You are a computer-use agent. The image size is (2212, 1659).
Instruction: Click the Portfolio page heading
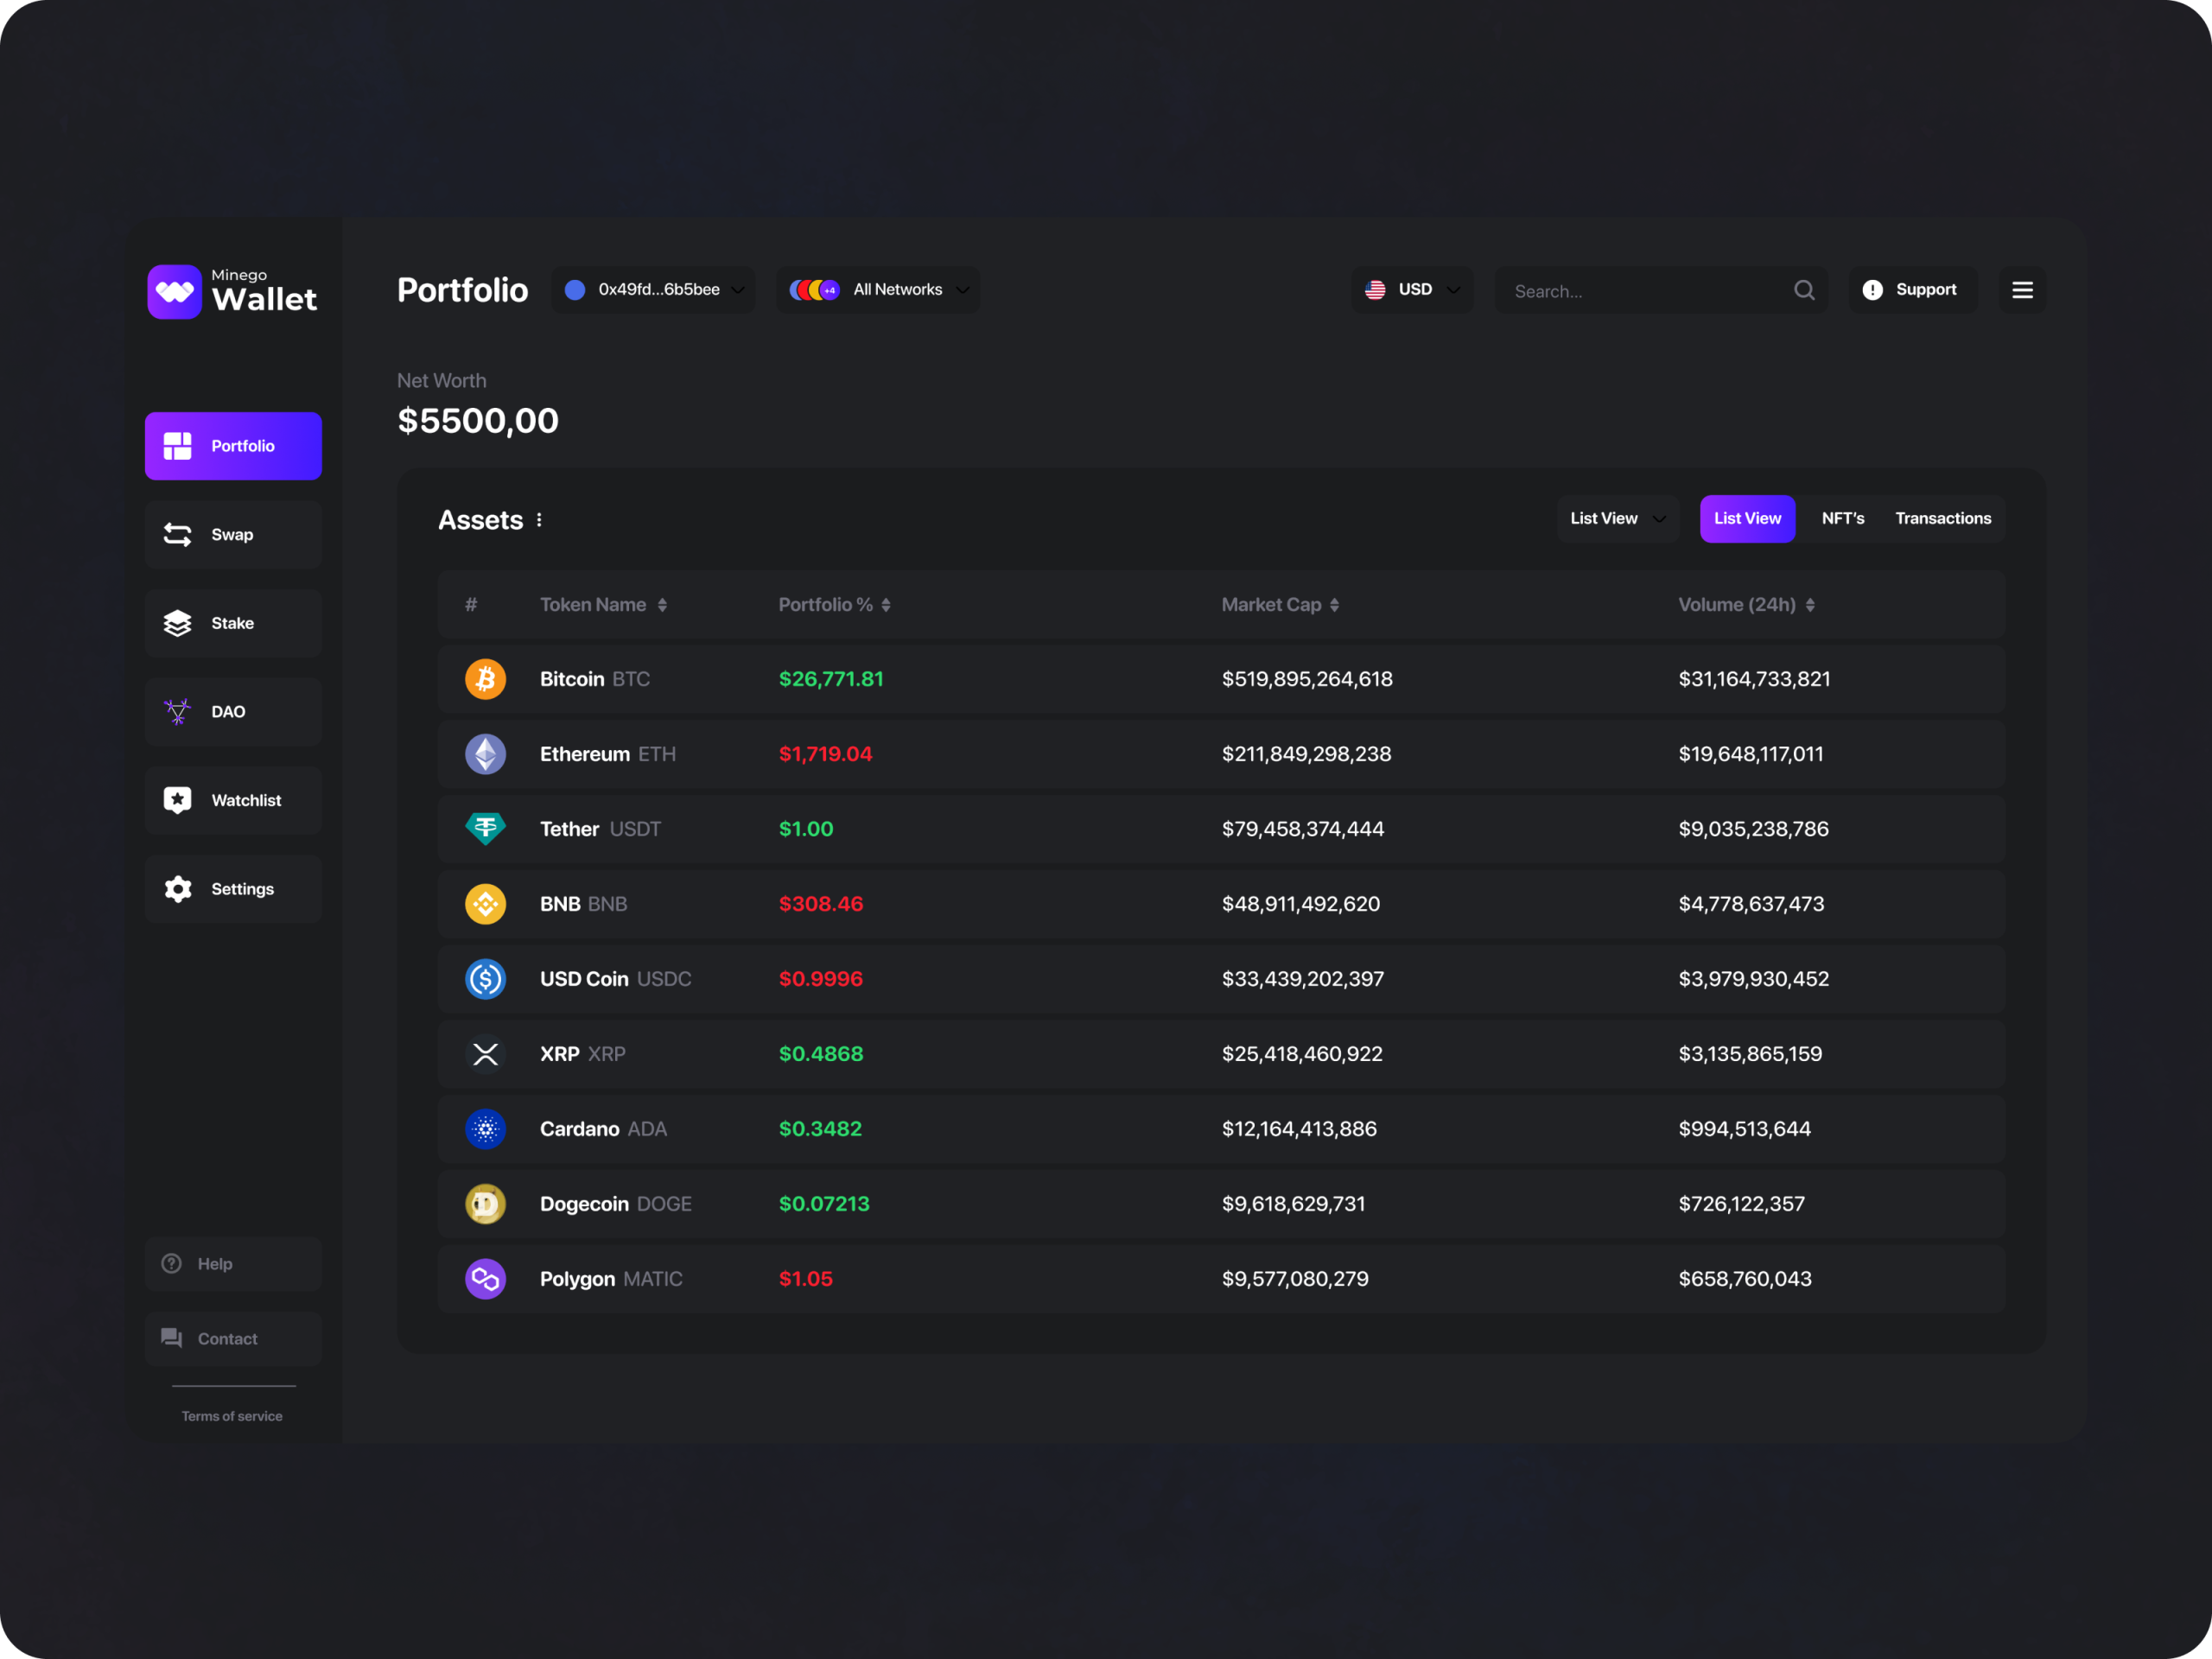462,290
